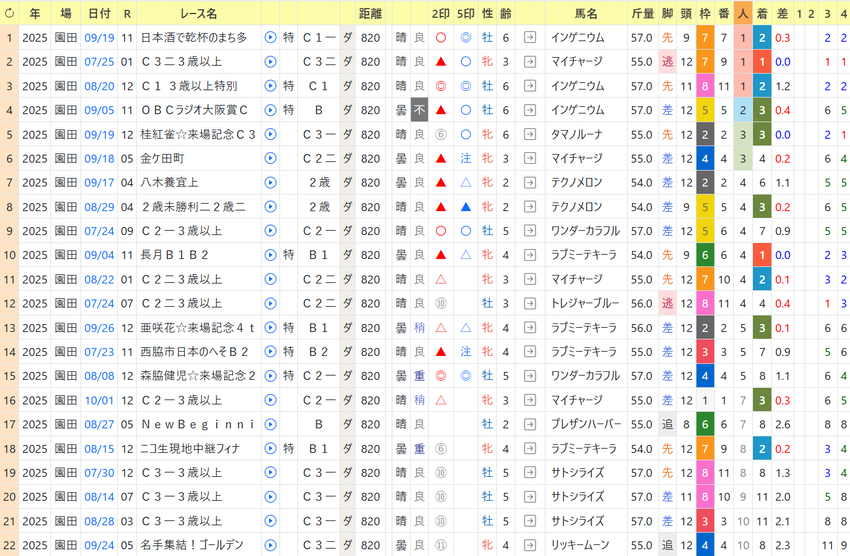Sort by the 脚 column header
The height and width of the screenshot is (556, 850).
[x=667, y=14]
